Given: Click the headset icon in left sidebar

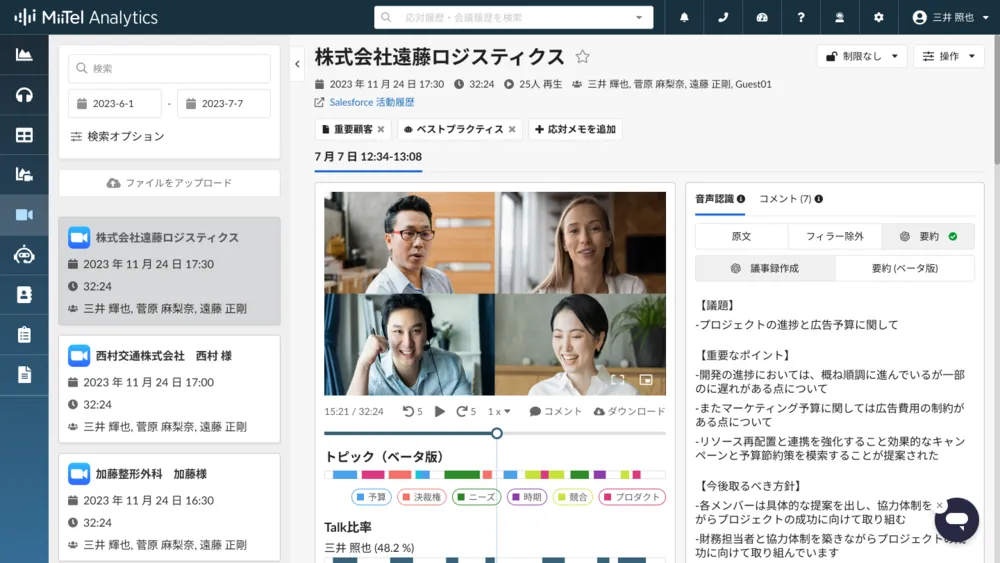Looking at the screenshot, I should point(24,95).
